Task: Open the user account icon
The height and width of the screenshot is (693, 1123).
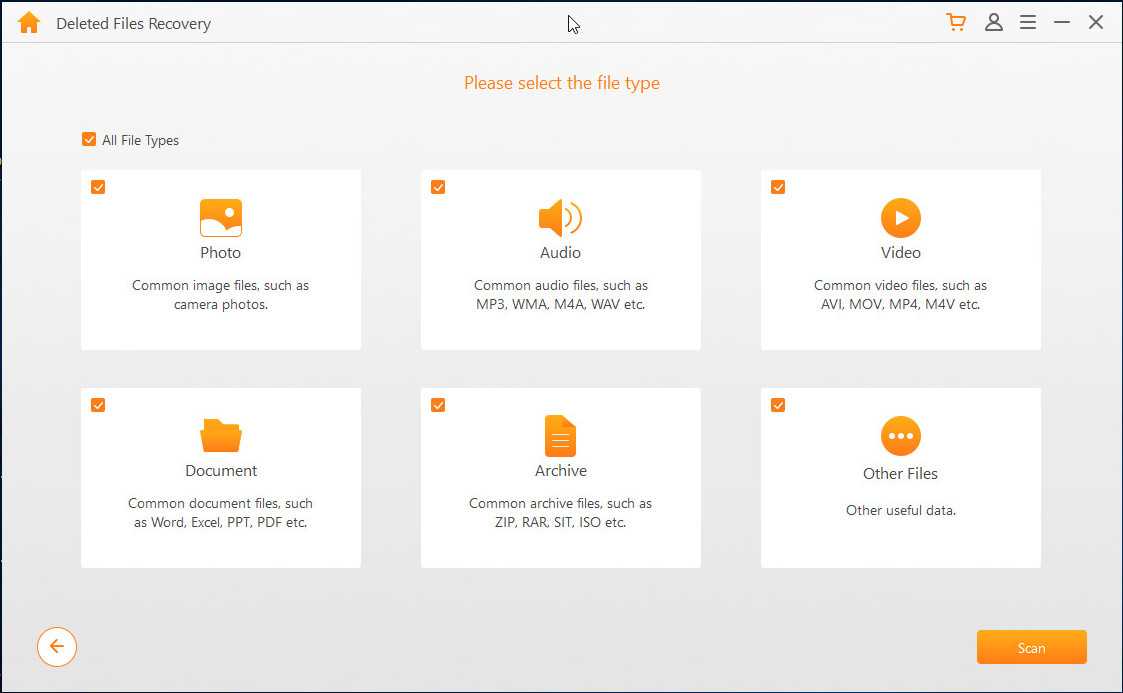Action: coord(993,22)
